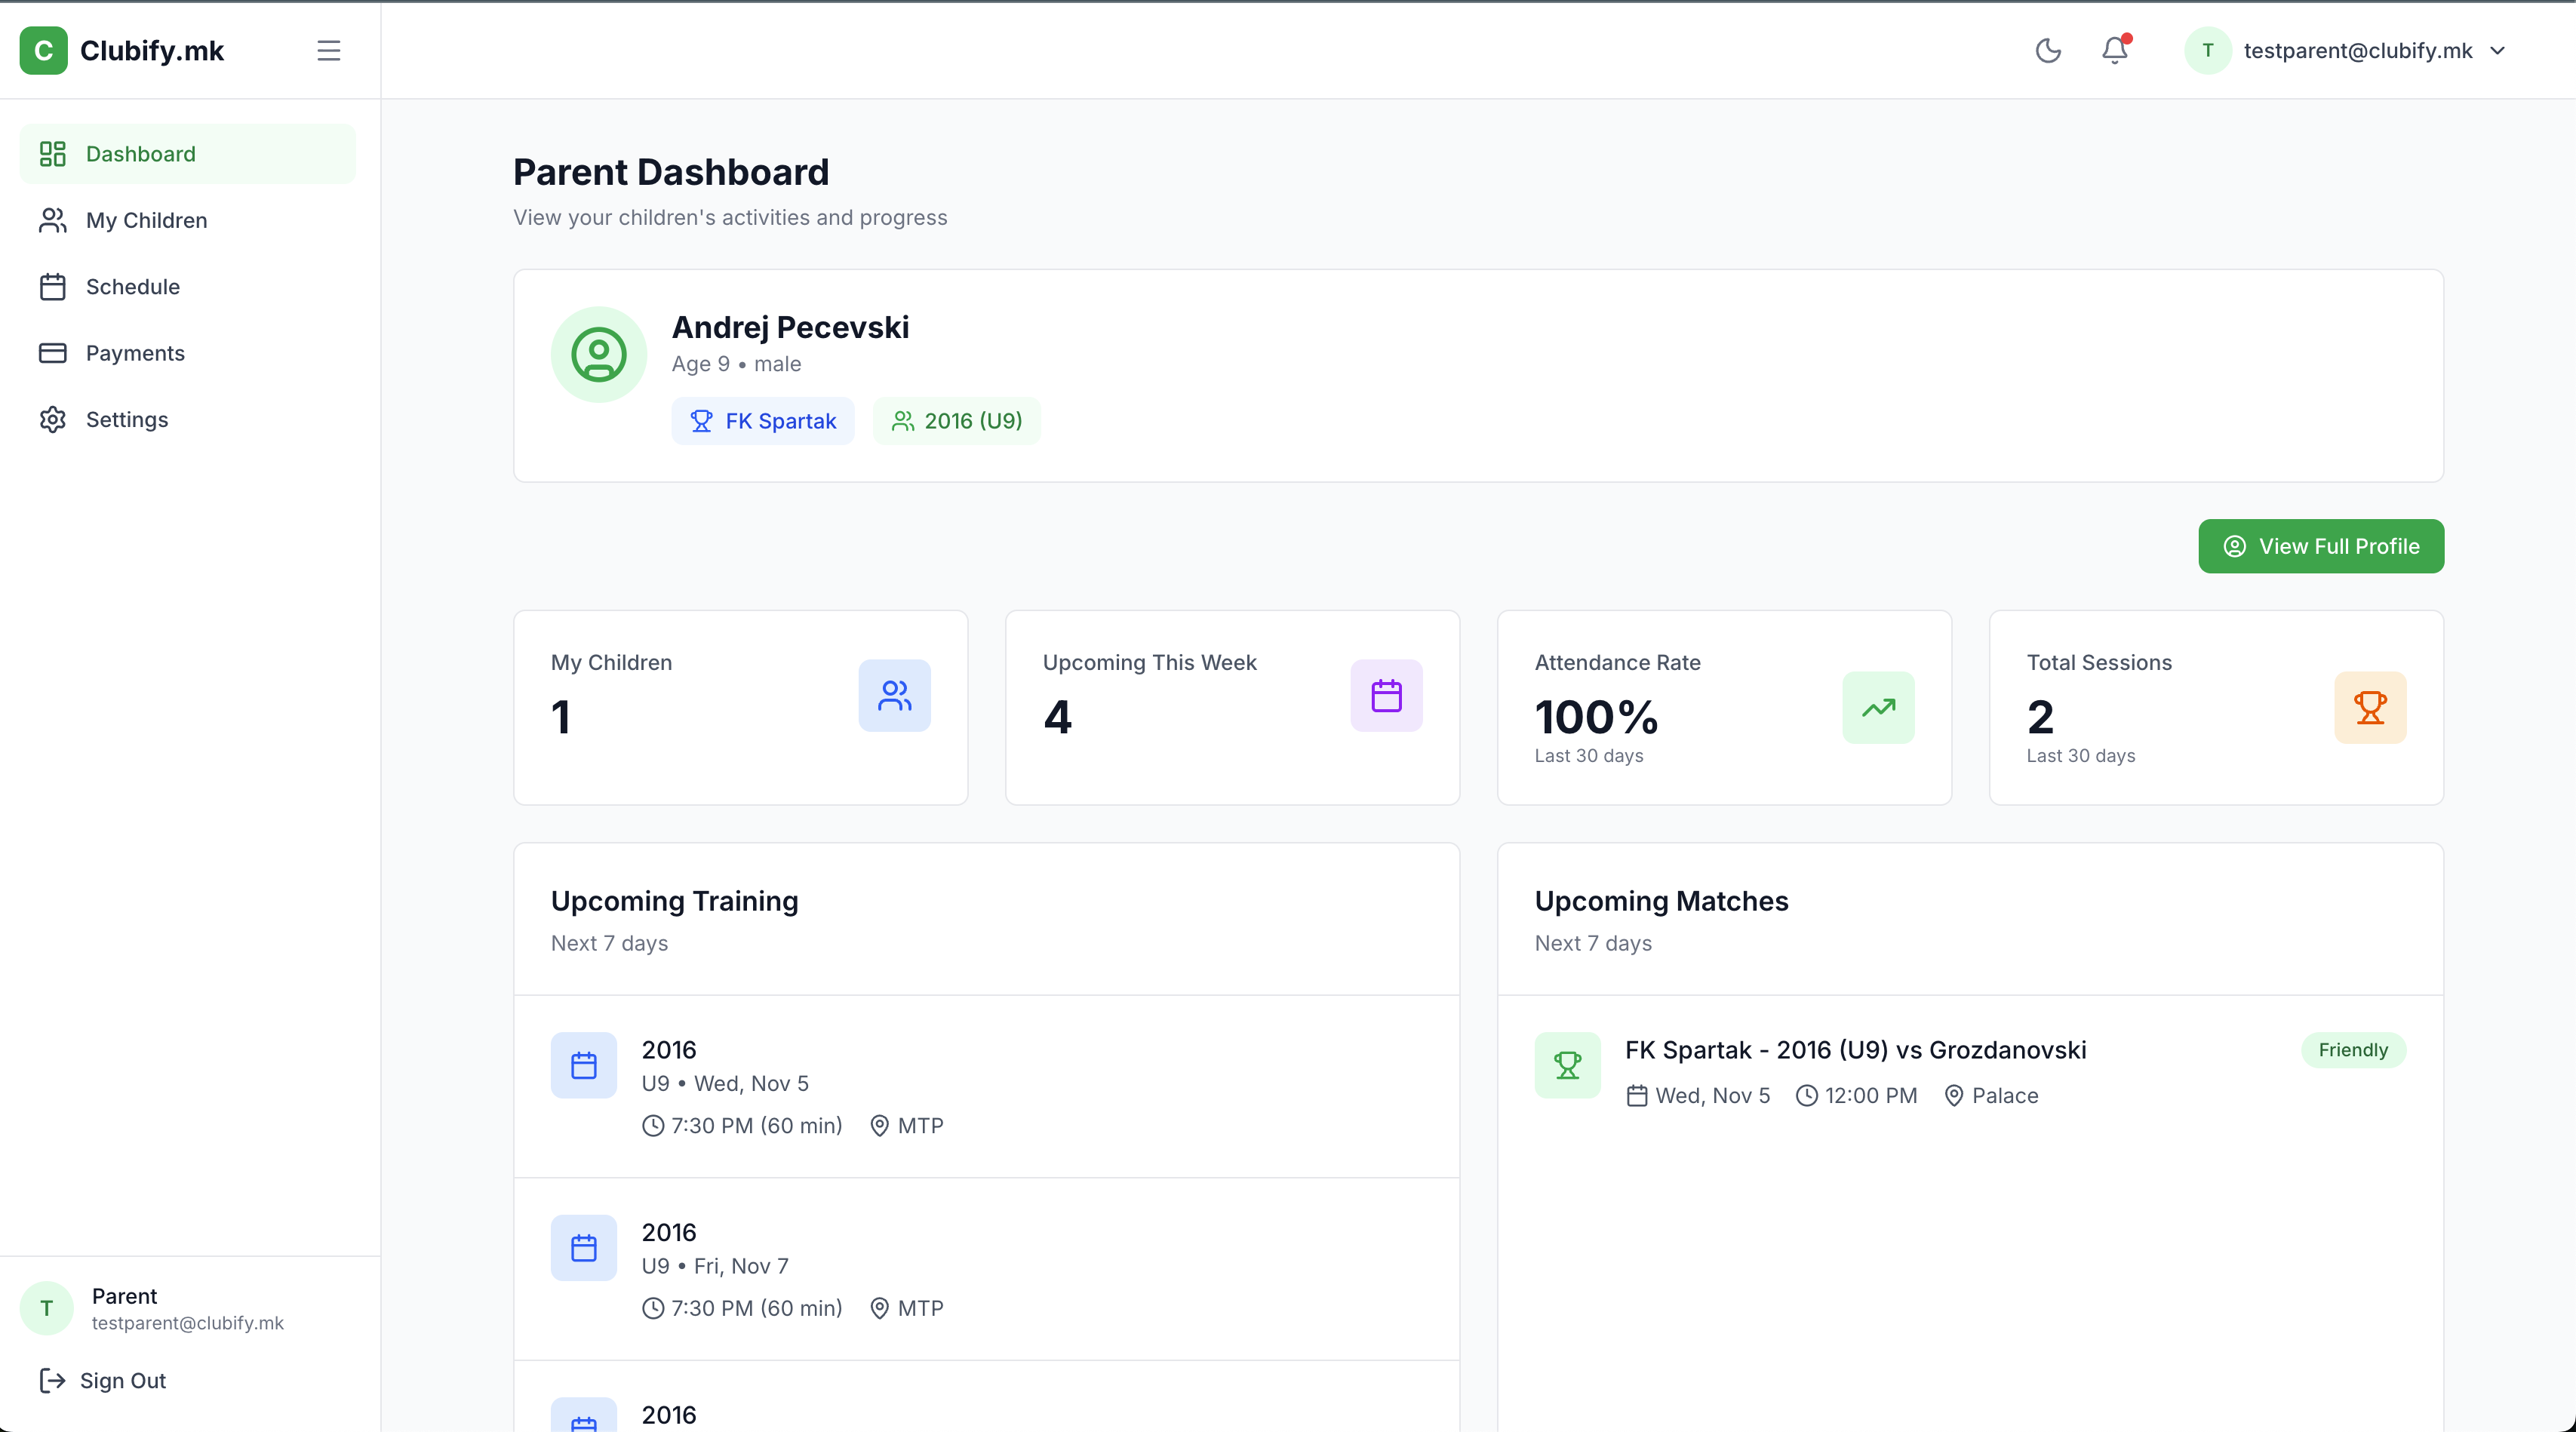Click the 2016 (U9) team badge
2576x1432 pixels.
tap(956, 421)
